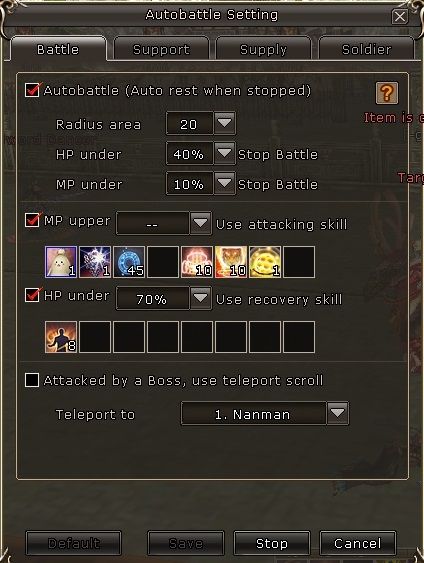Open the orange question mark help icon
The image size is (424, 563).
point(387,93)
